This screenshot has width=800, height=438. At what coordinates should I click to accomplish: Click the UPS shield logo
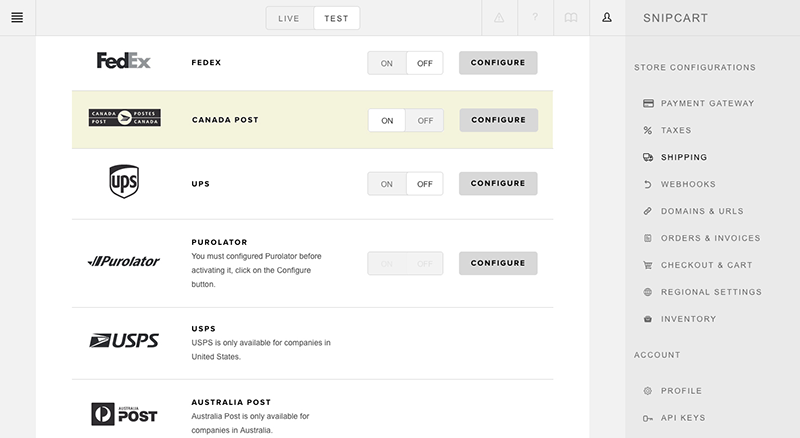(124, 181)
